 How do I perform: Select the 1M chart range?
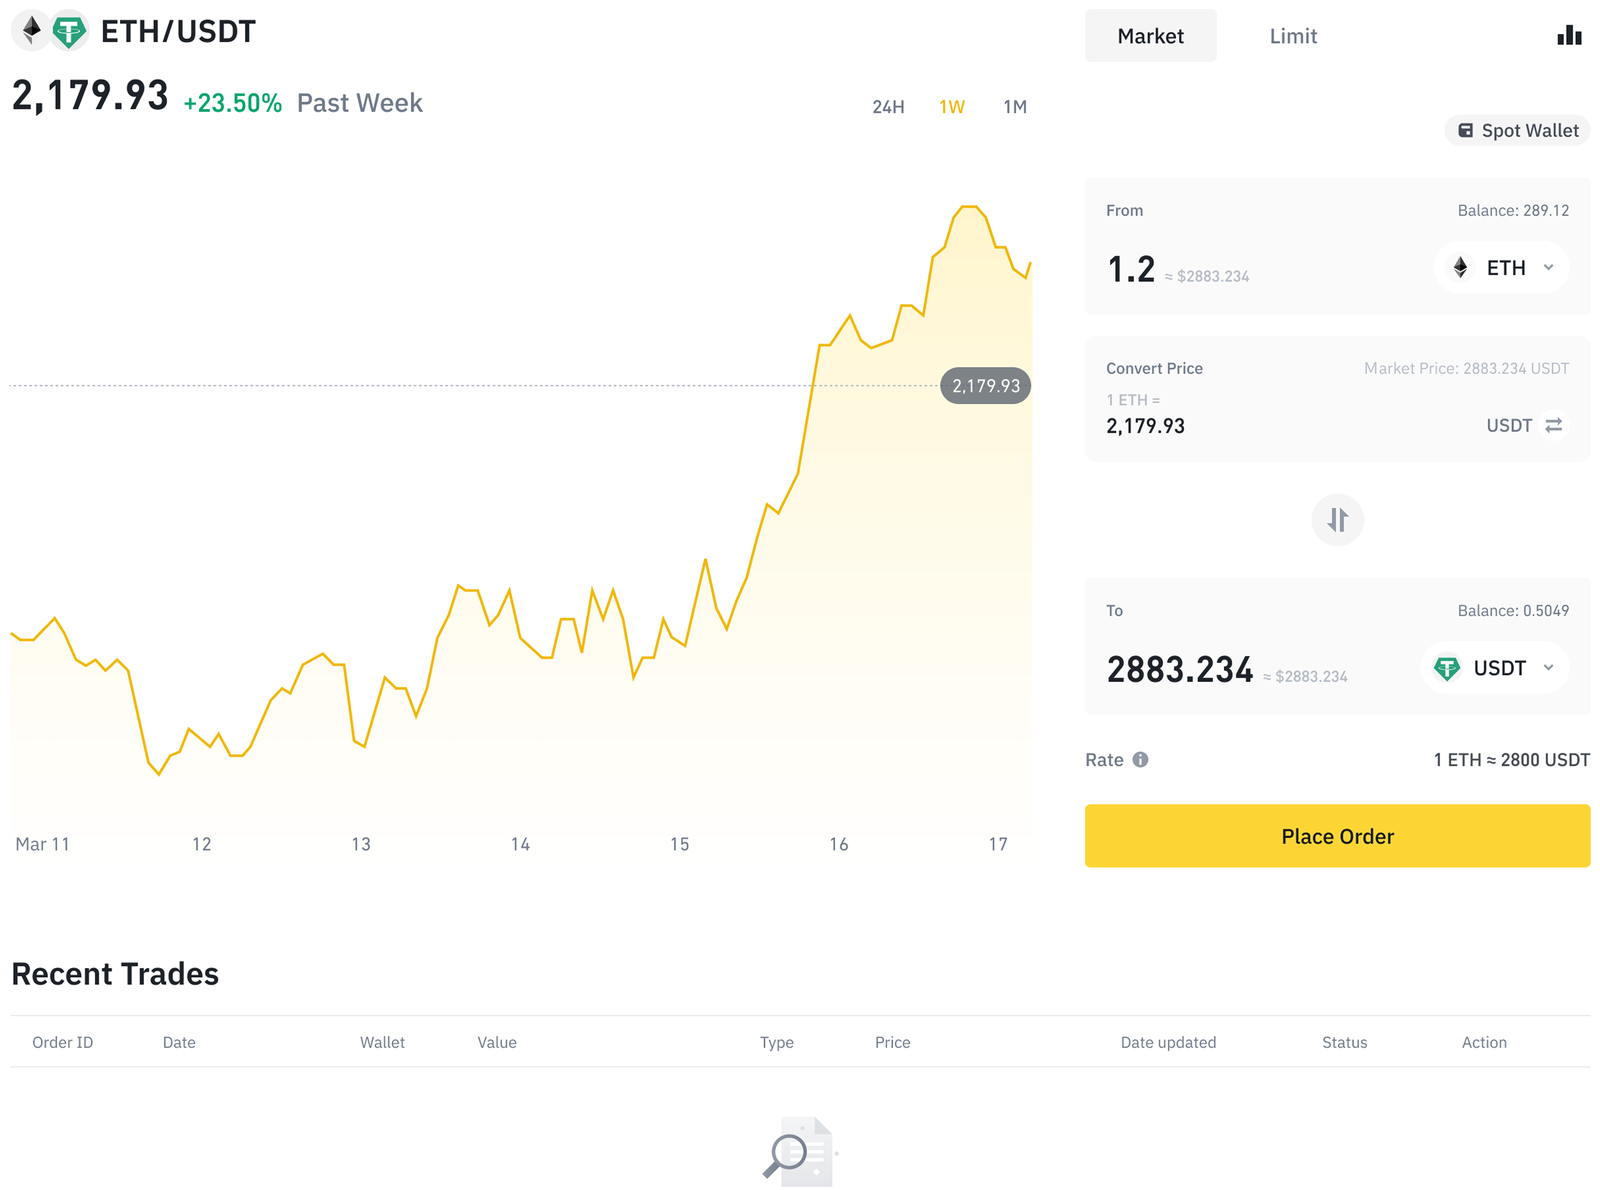[x=1015, y=107]
